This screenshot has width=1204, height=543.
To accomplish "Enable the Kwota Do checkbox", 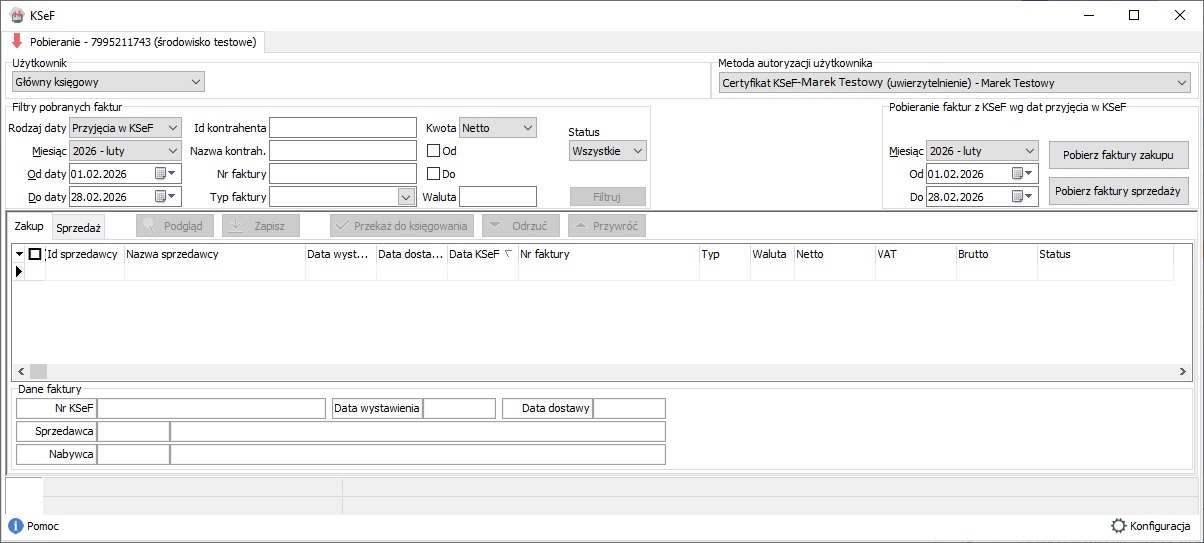I will point(434,174).
